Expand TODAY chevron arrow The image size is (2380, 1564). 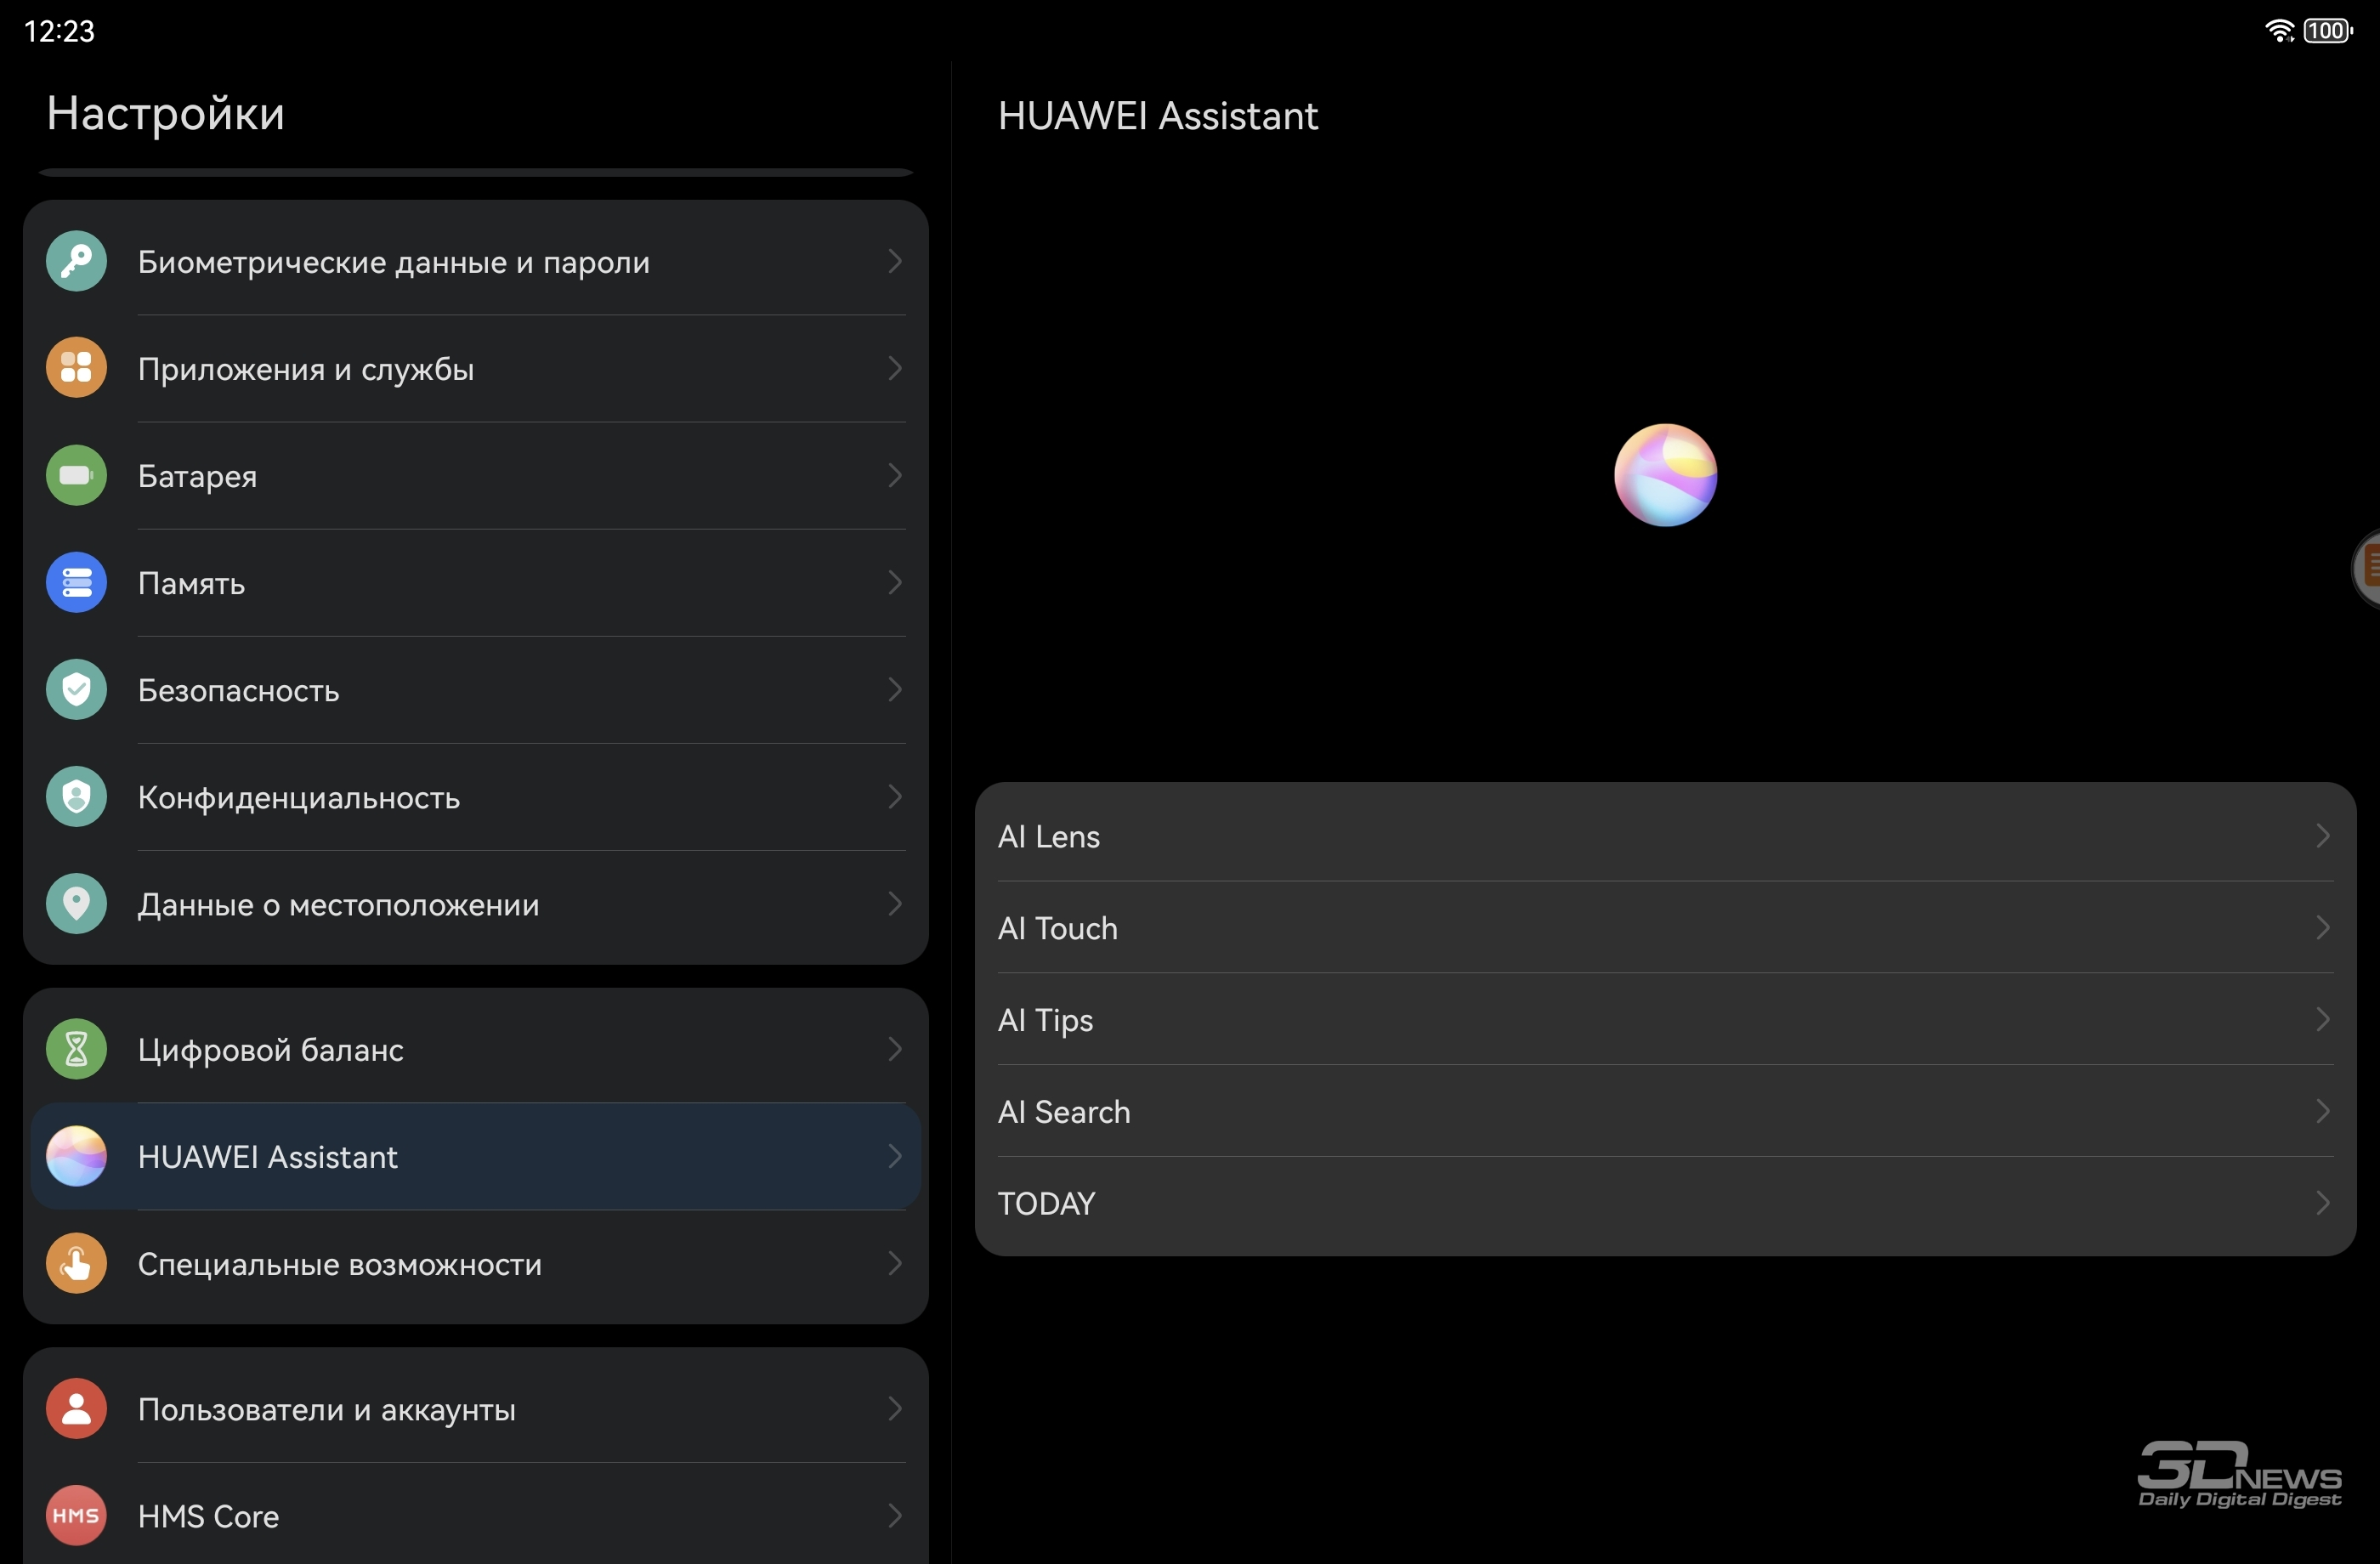[x=2323, y=1203]
